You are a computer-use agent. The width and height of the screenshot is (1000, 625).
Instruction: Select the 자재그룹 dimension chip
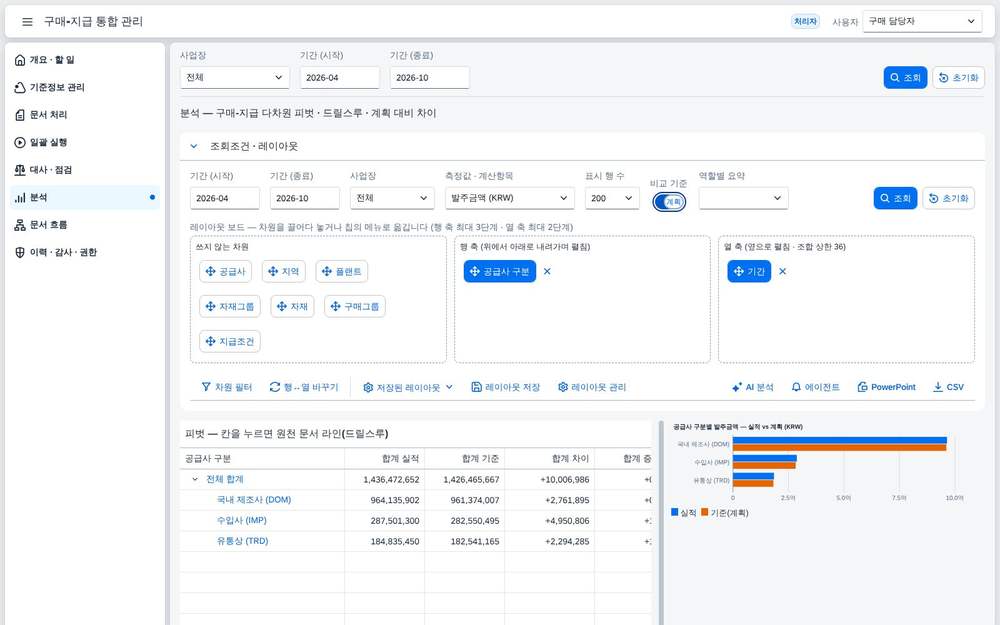[x=230, y=307]
